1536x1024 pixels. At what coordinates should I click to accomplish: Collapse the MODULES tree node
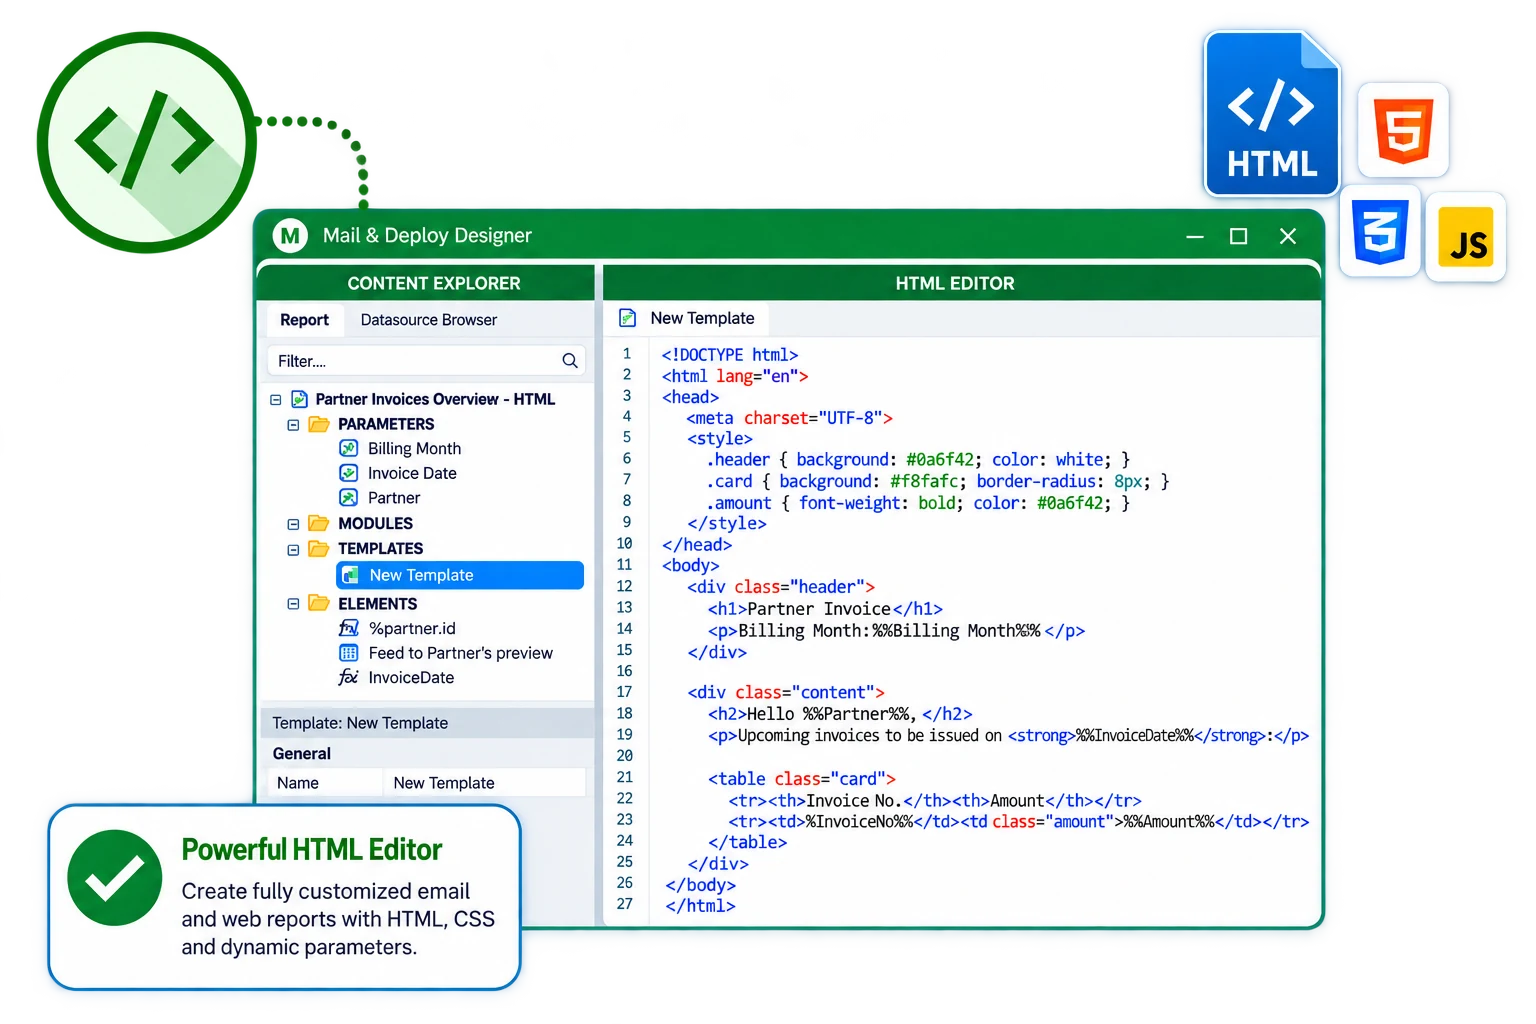[293, 524]
